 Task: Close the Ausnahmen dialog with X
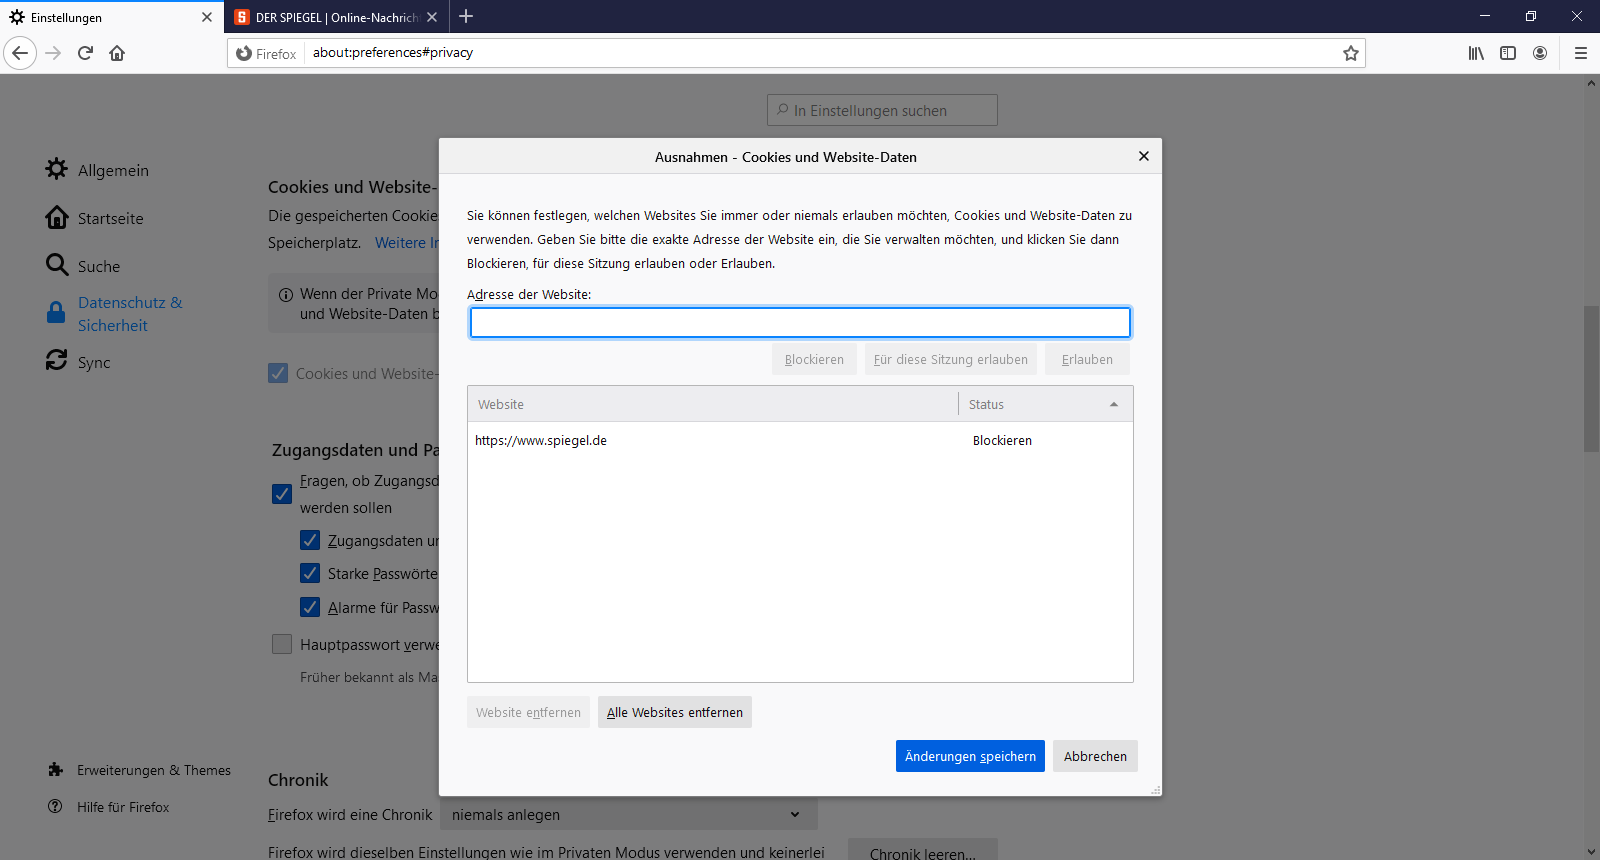(x=1143, y=156)
